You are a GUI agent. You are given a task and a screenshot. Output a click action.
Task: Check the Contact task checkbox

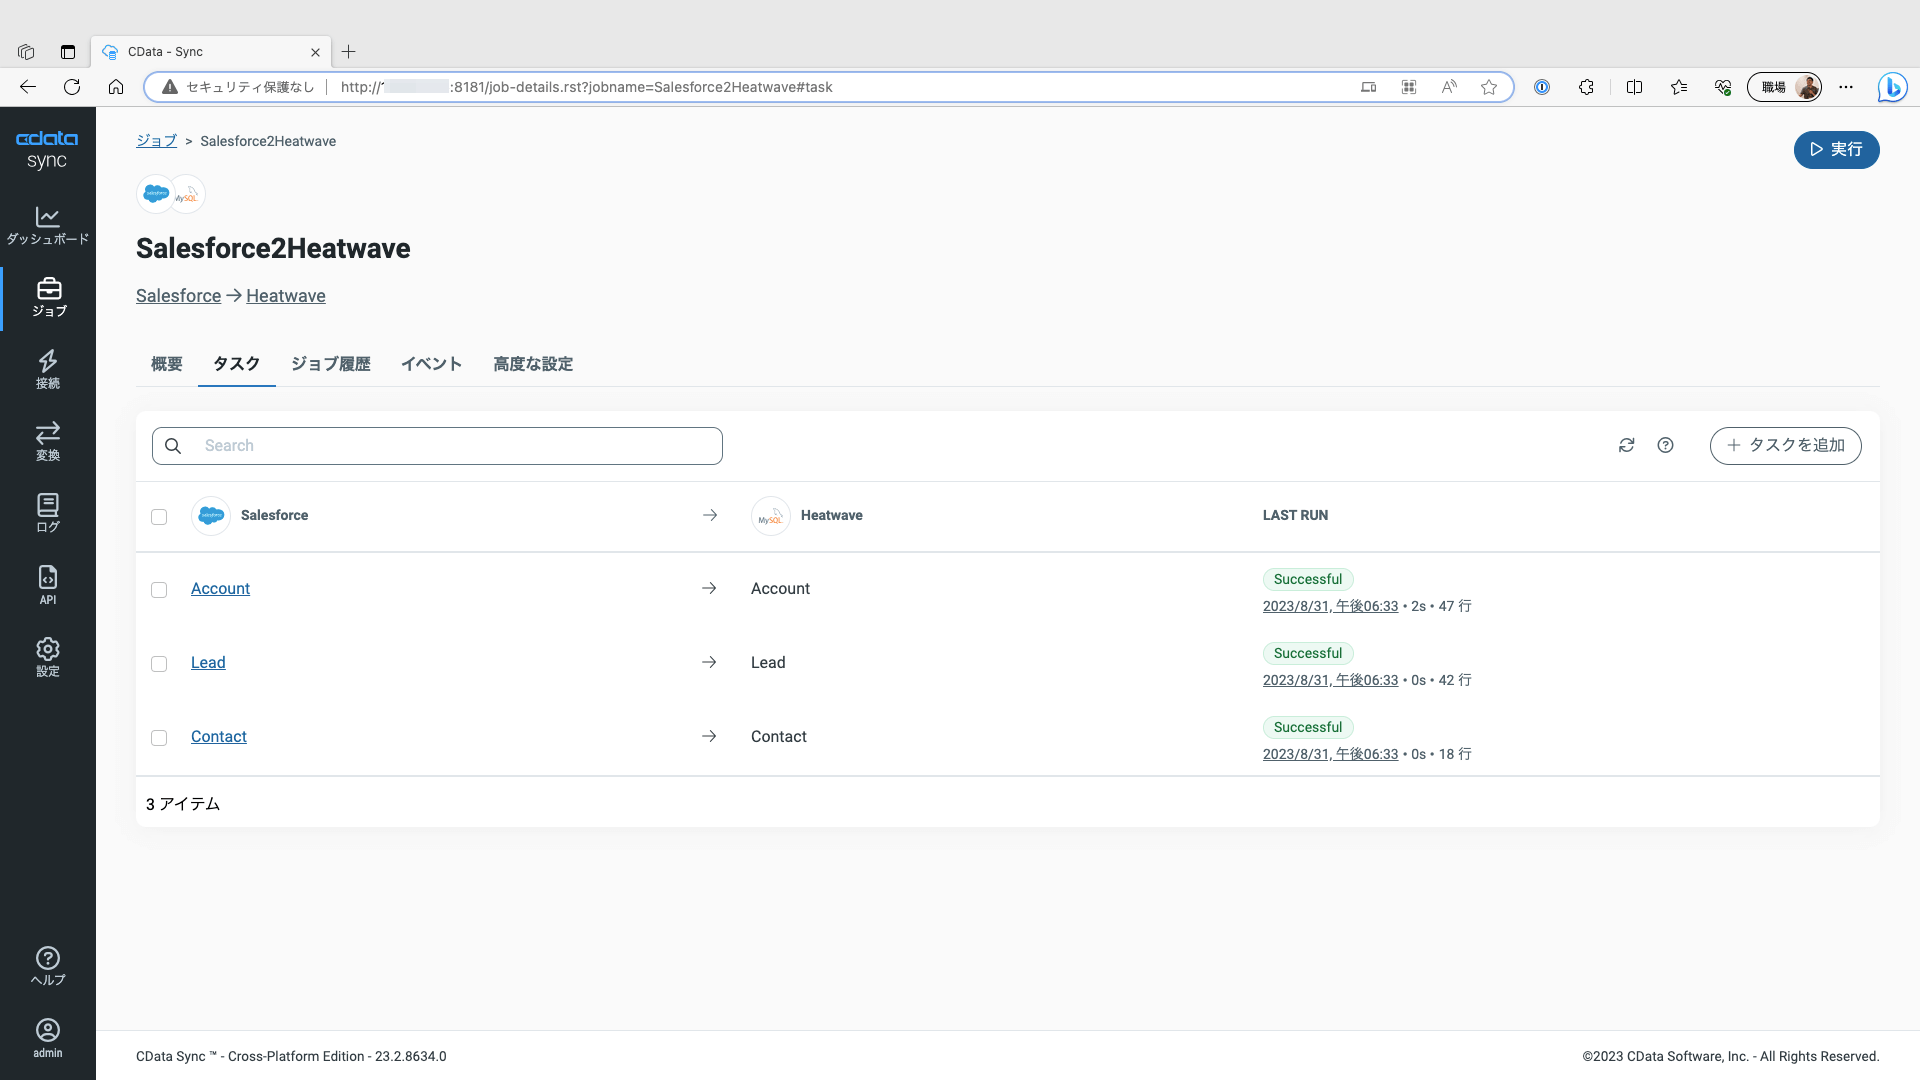pyautogui.click(x=159, y=738)
